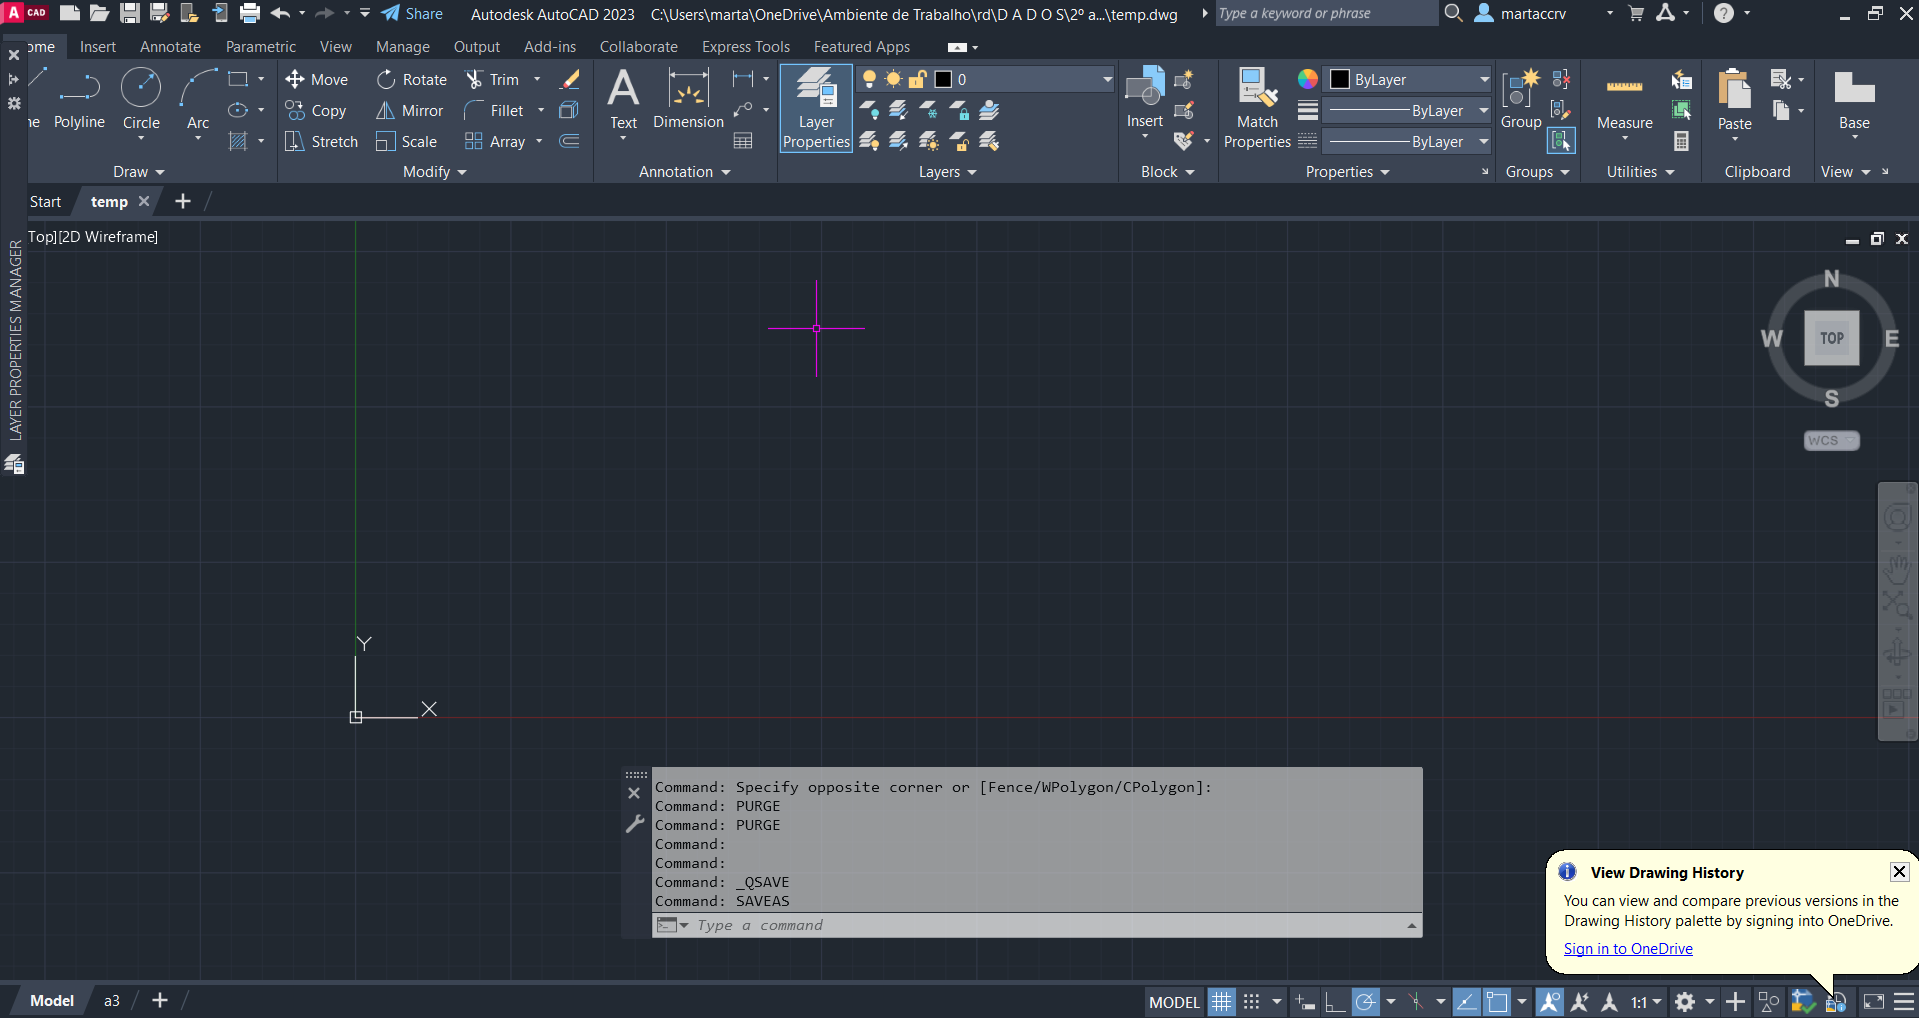The image size is (1919, 1018).
Task: Click the command line input field
Action: click(x=1040, y=925)
